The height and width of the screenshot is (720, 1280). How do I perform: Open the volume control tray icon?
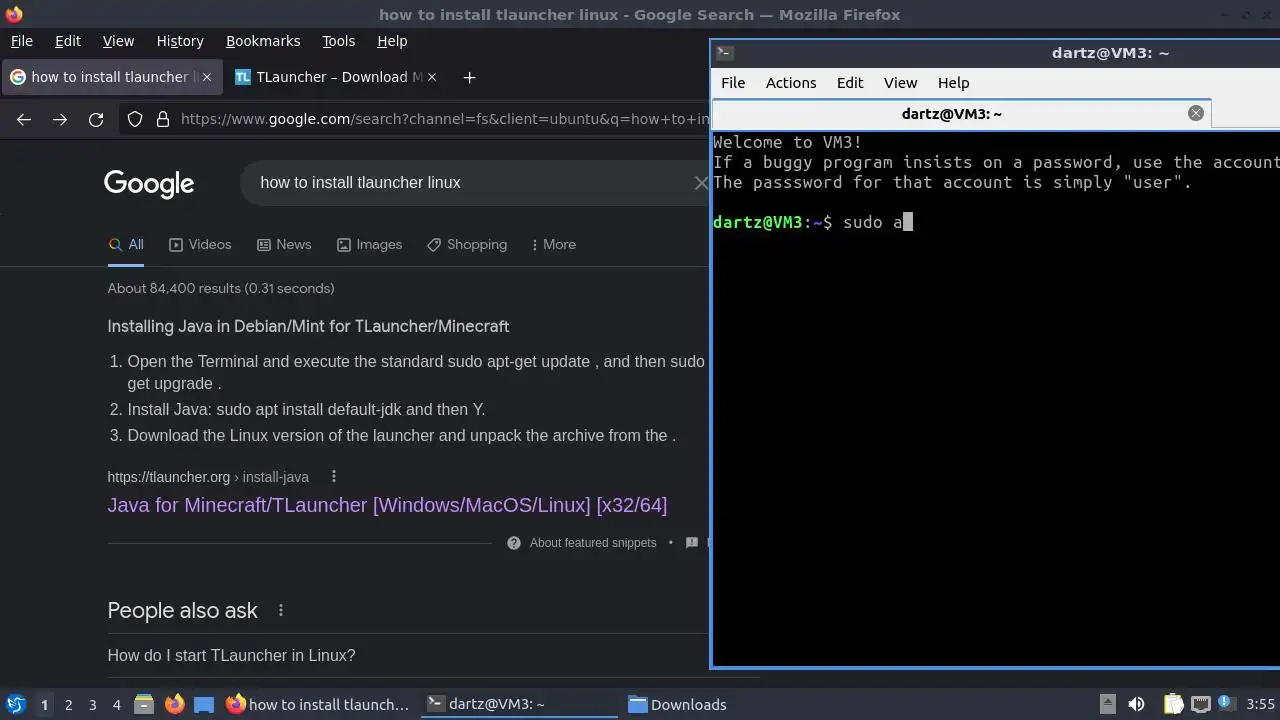(x=1136, y=704)
